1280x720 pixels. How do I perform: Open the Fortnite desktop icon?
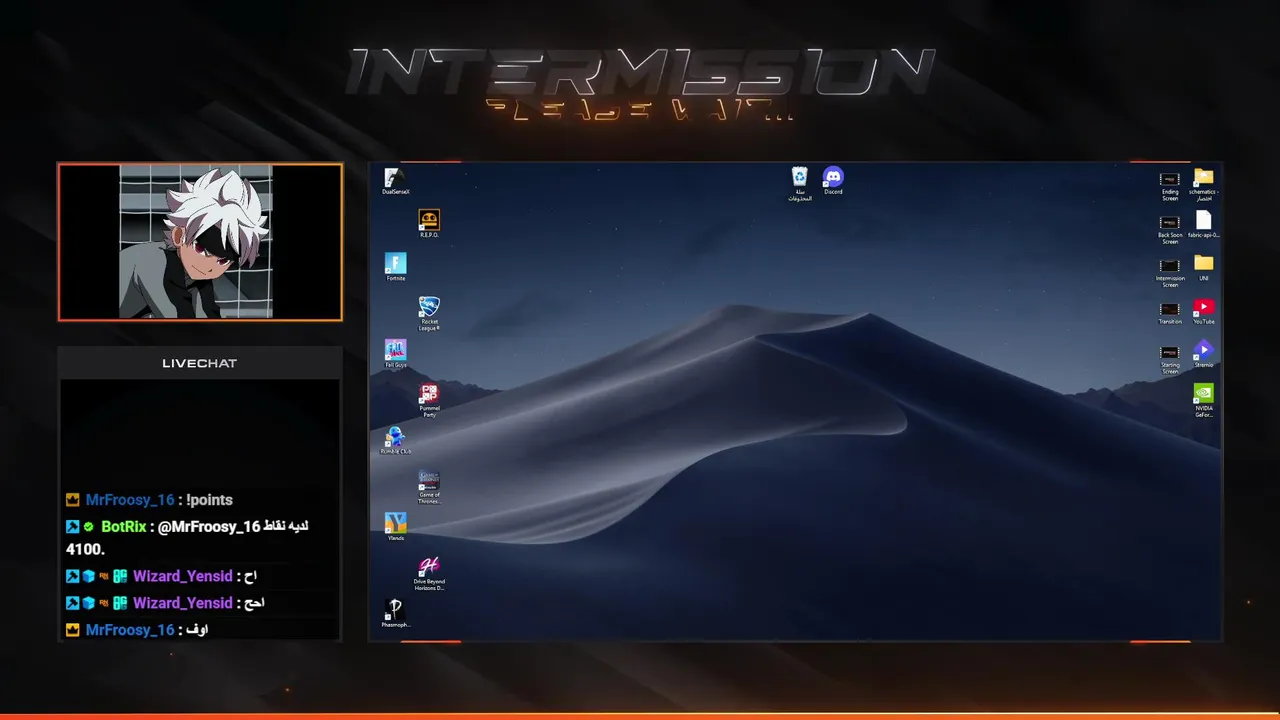(x=395, y=267)
